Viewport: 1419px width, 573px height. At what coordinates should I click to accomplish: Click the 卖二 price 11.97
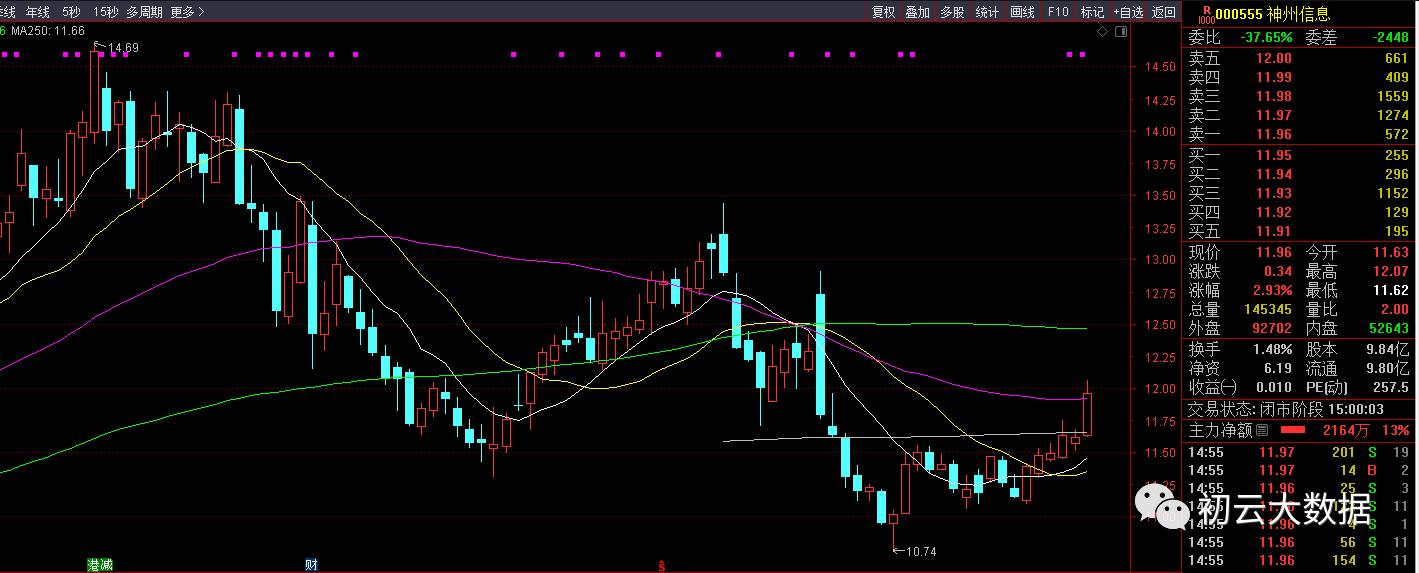1274,115
